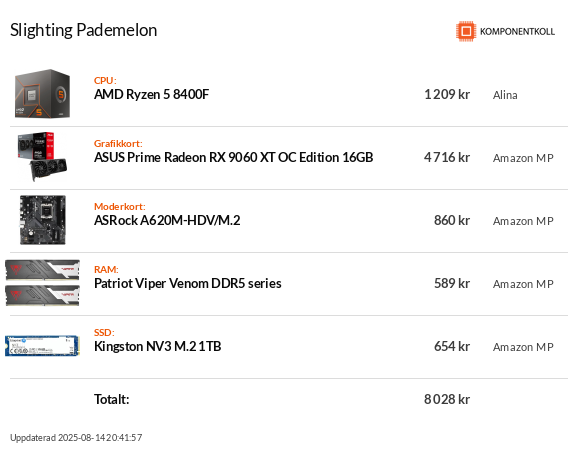Open the Patriot Viper RAM sticks image
Screen dimensions: 577x451
tap(42, 283)
